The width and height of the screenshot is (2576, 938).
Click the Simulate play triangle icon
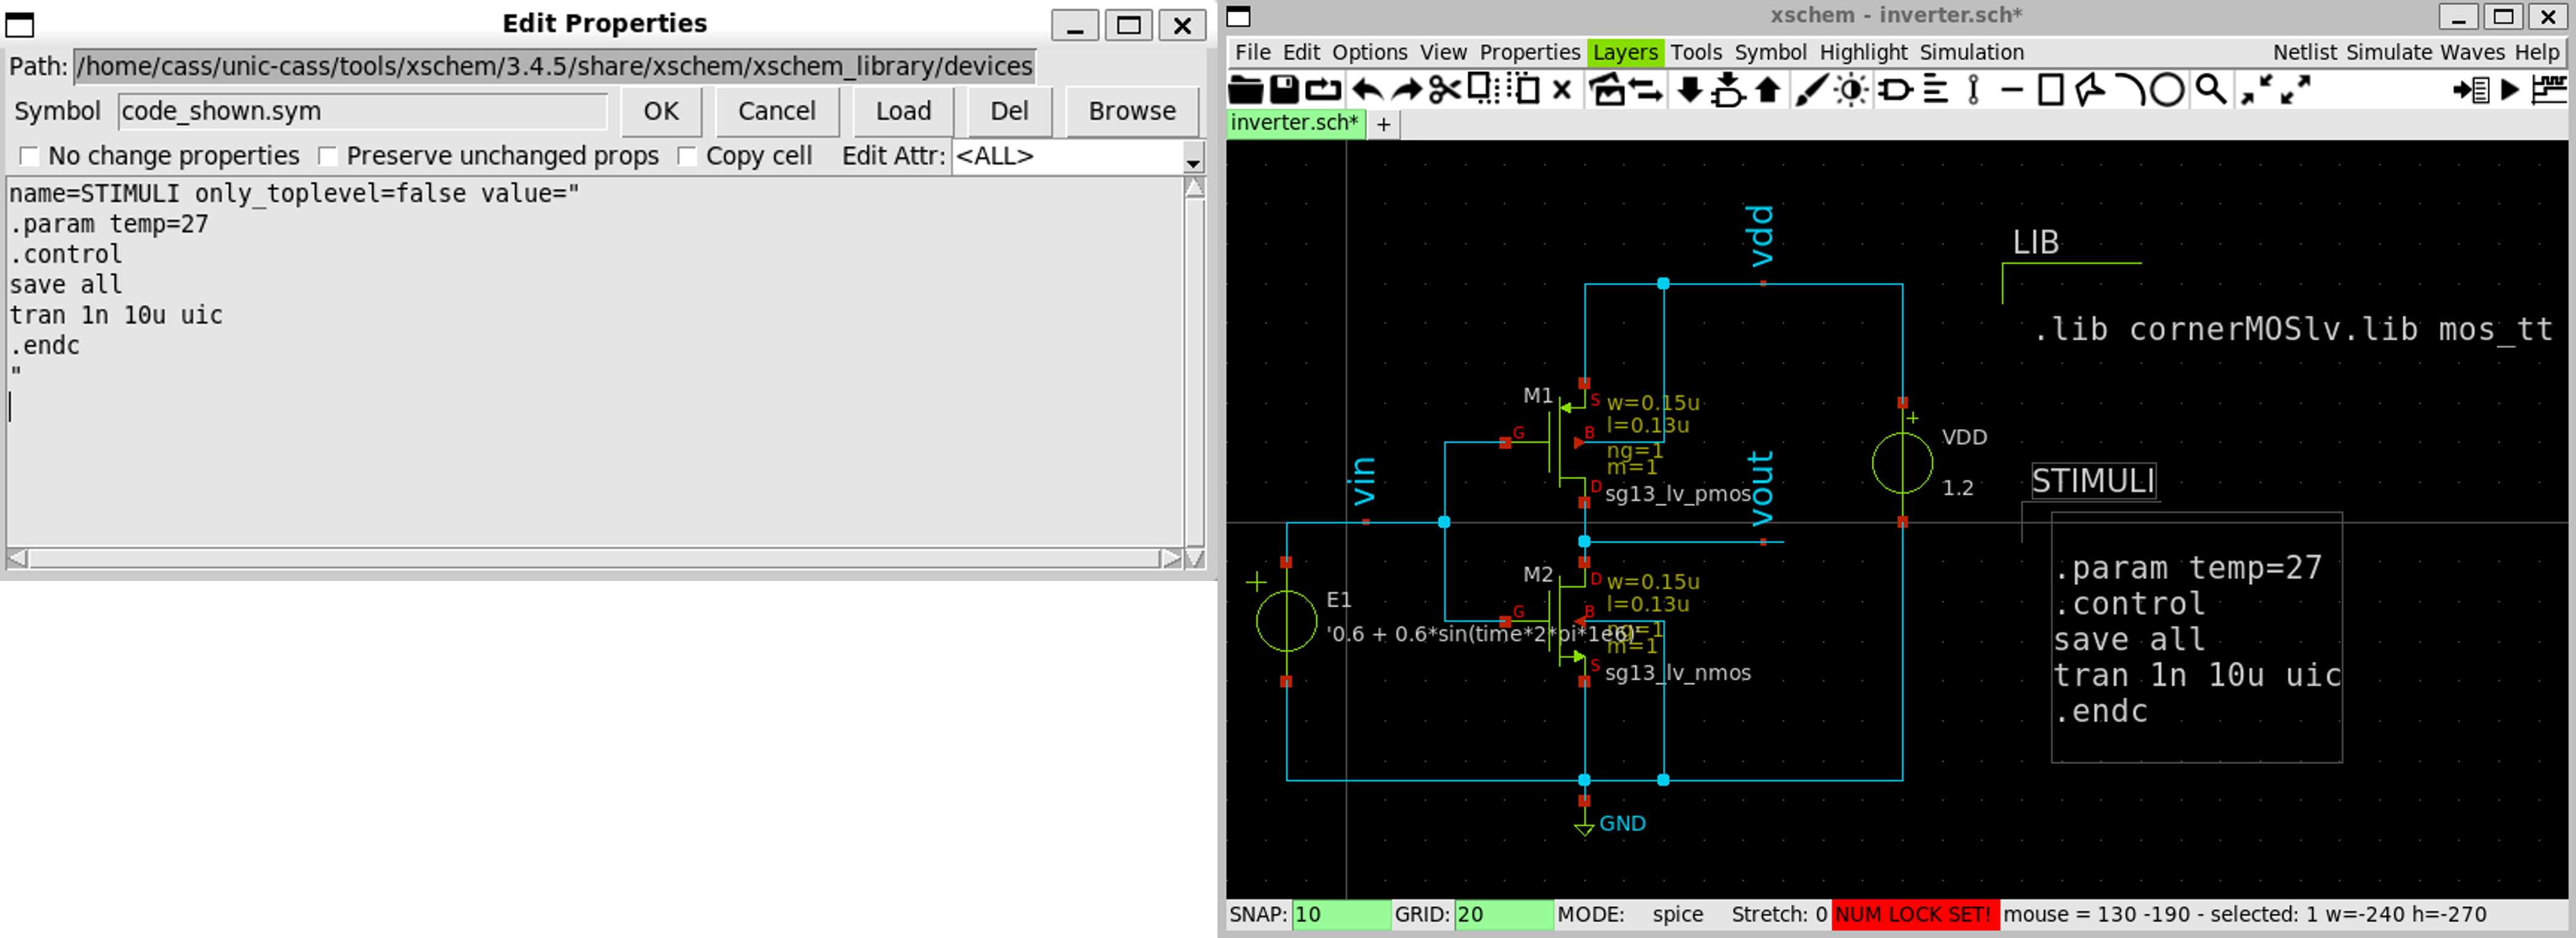coord(2510,90)
